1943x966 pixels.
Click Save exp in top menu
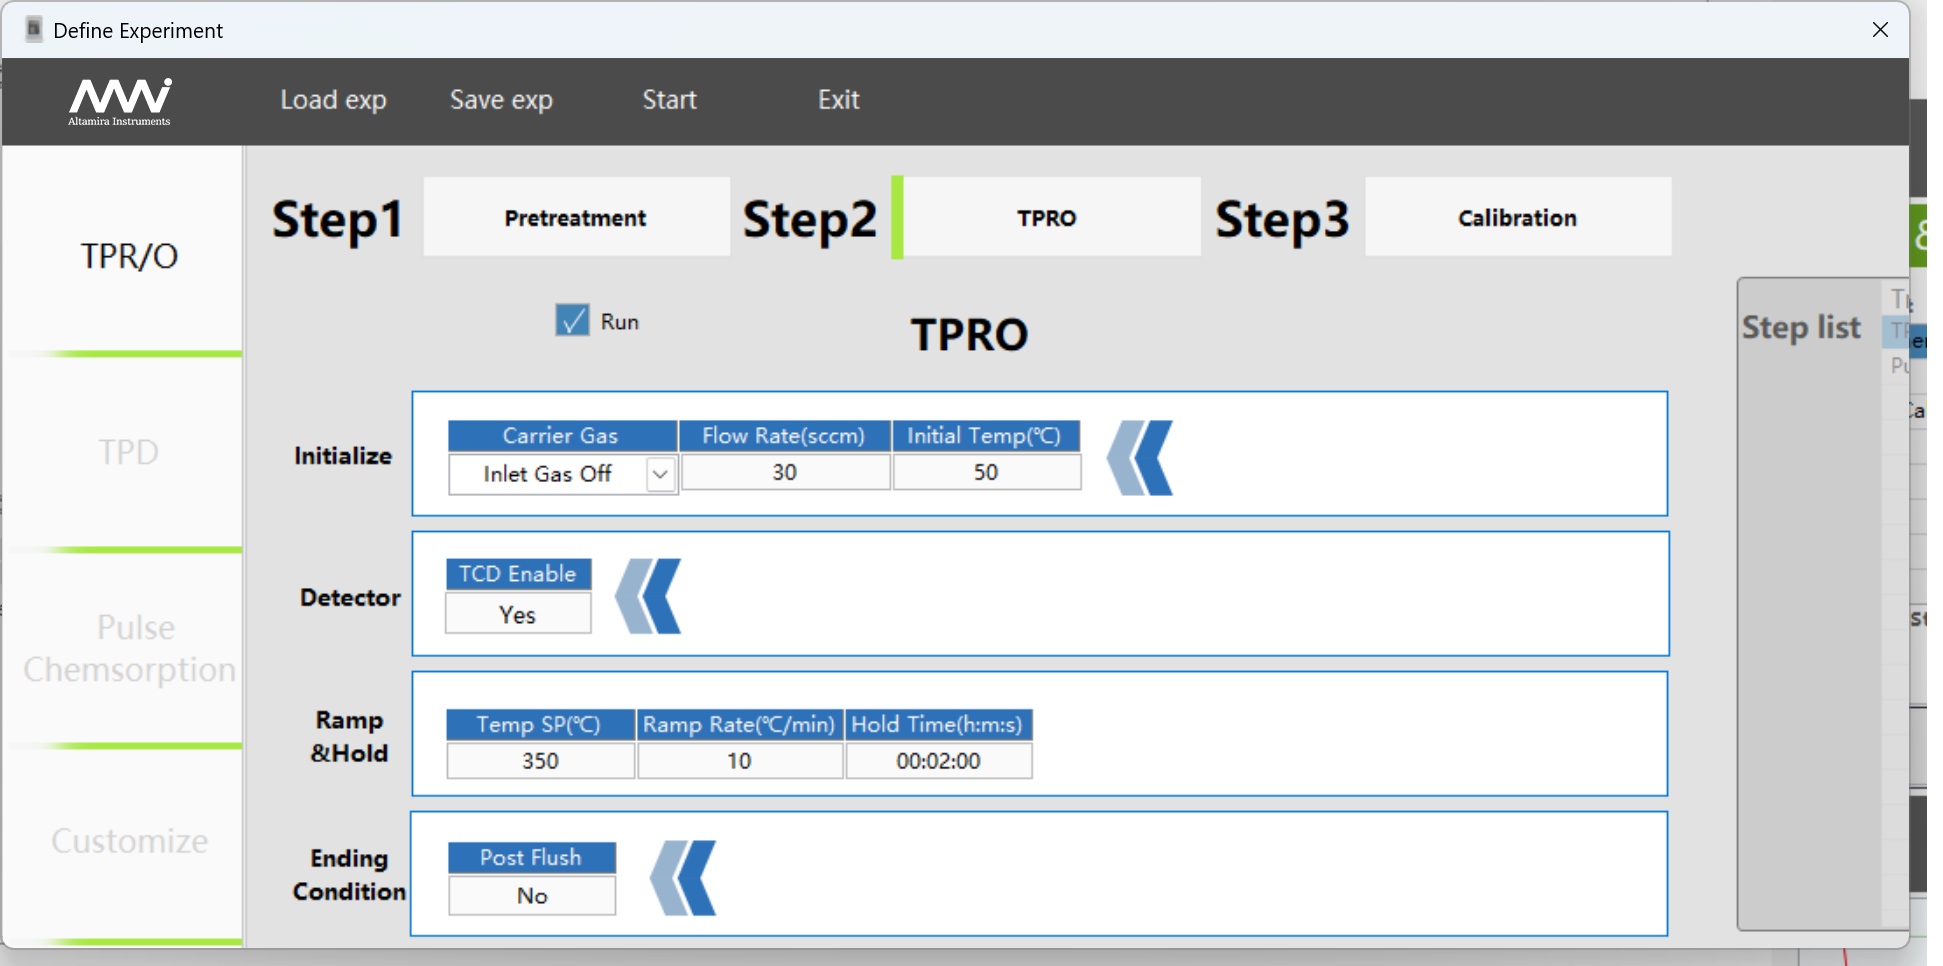501,100
